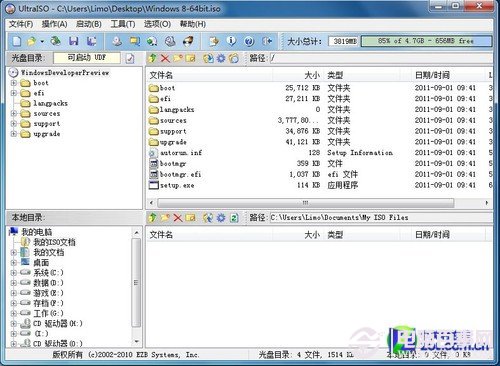Click red Delete X in local directory toolbar
The image size is (500, 366).
tap(178, 218)
